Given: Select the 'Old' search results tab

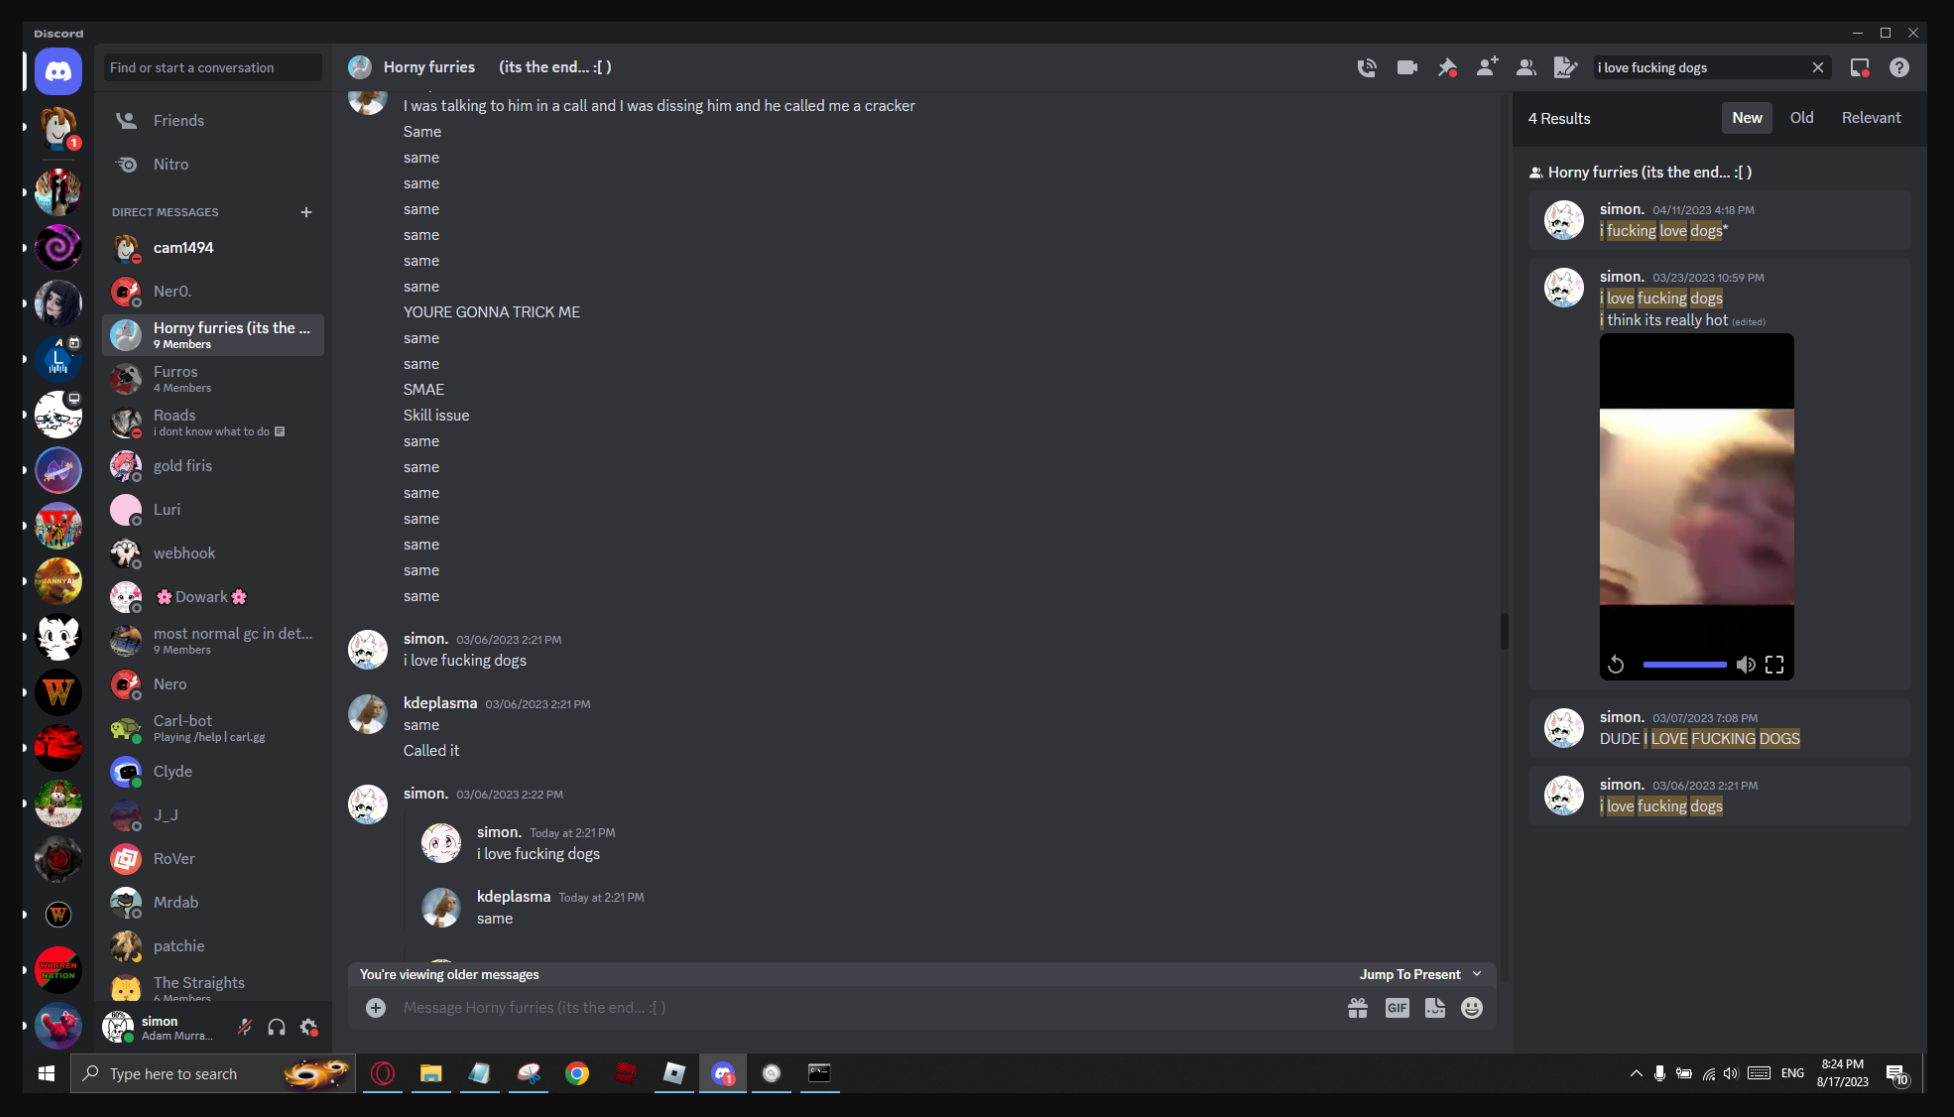Looking at the screenshot, I should coord(1800,118).
